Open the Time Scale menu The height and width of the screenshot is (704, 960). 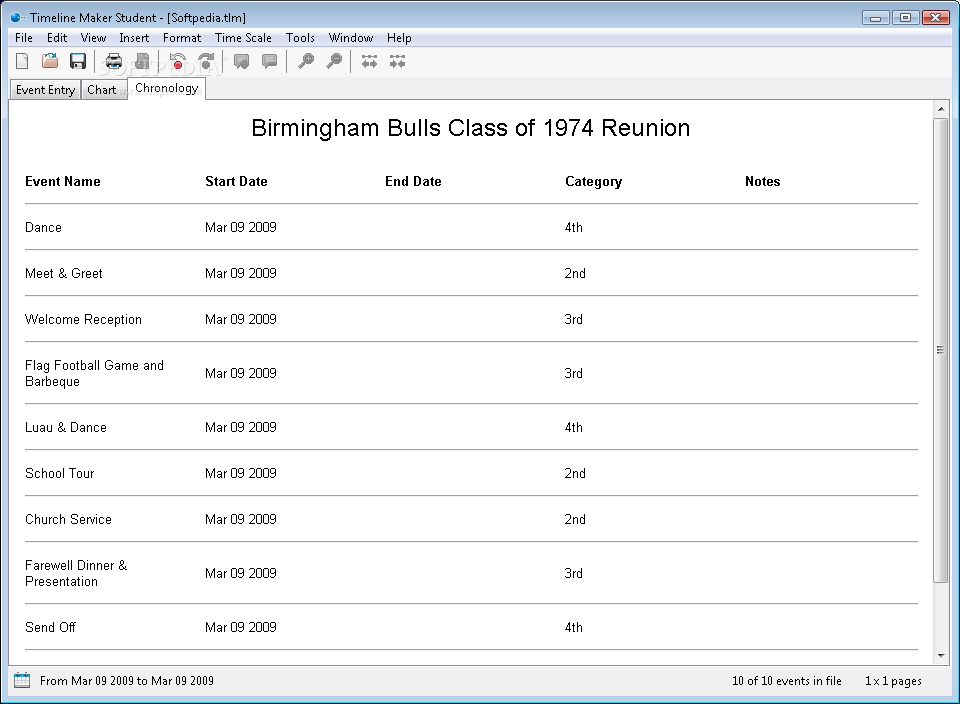click(x=243, y=38)
